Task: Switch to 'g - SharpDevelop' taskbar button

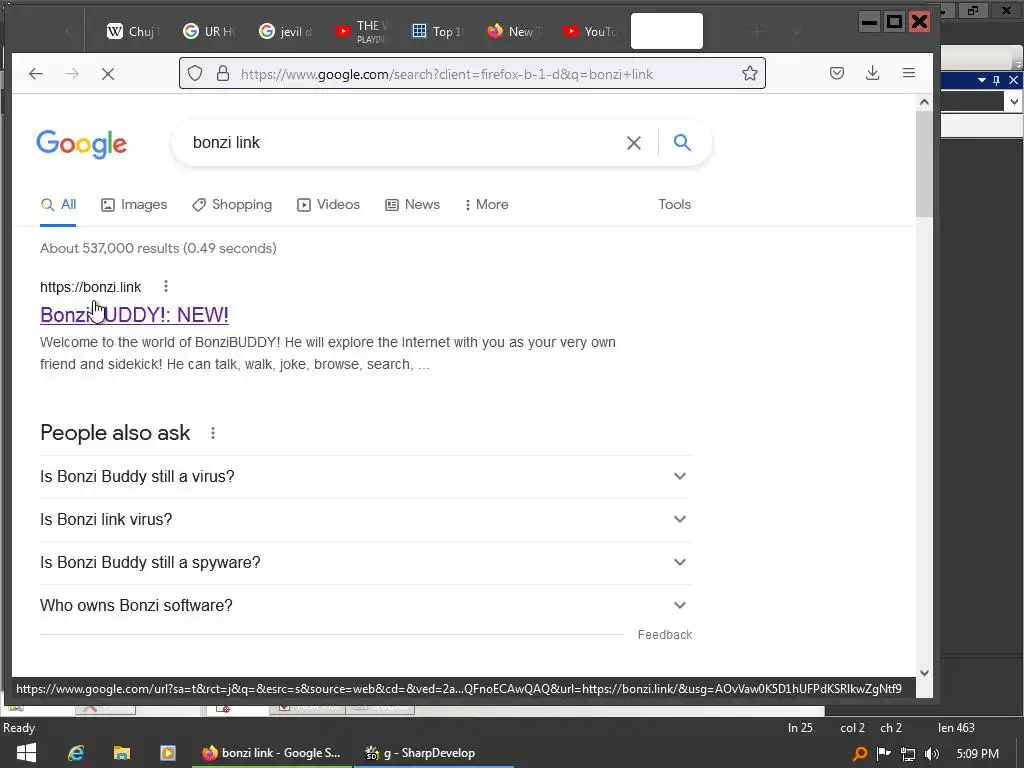Action: click(x=434, y=753)
